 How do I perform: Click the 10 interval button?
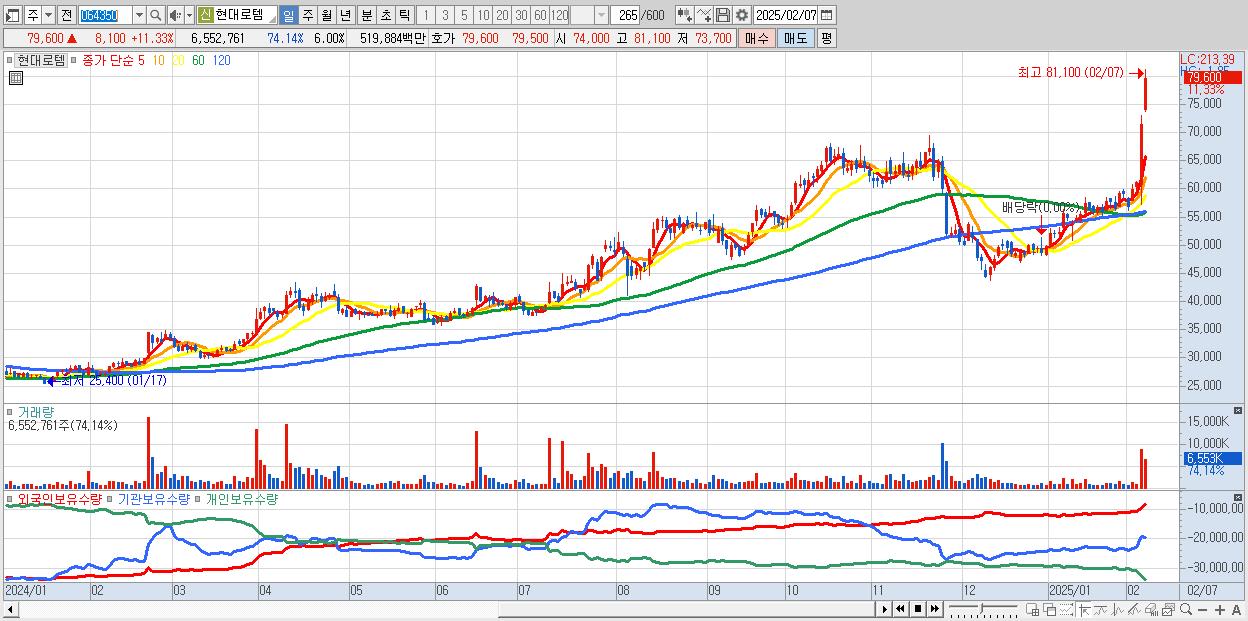pyautogui.click(x=483, y=15)
